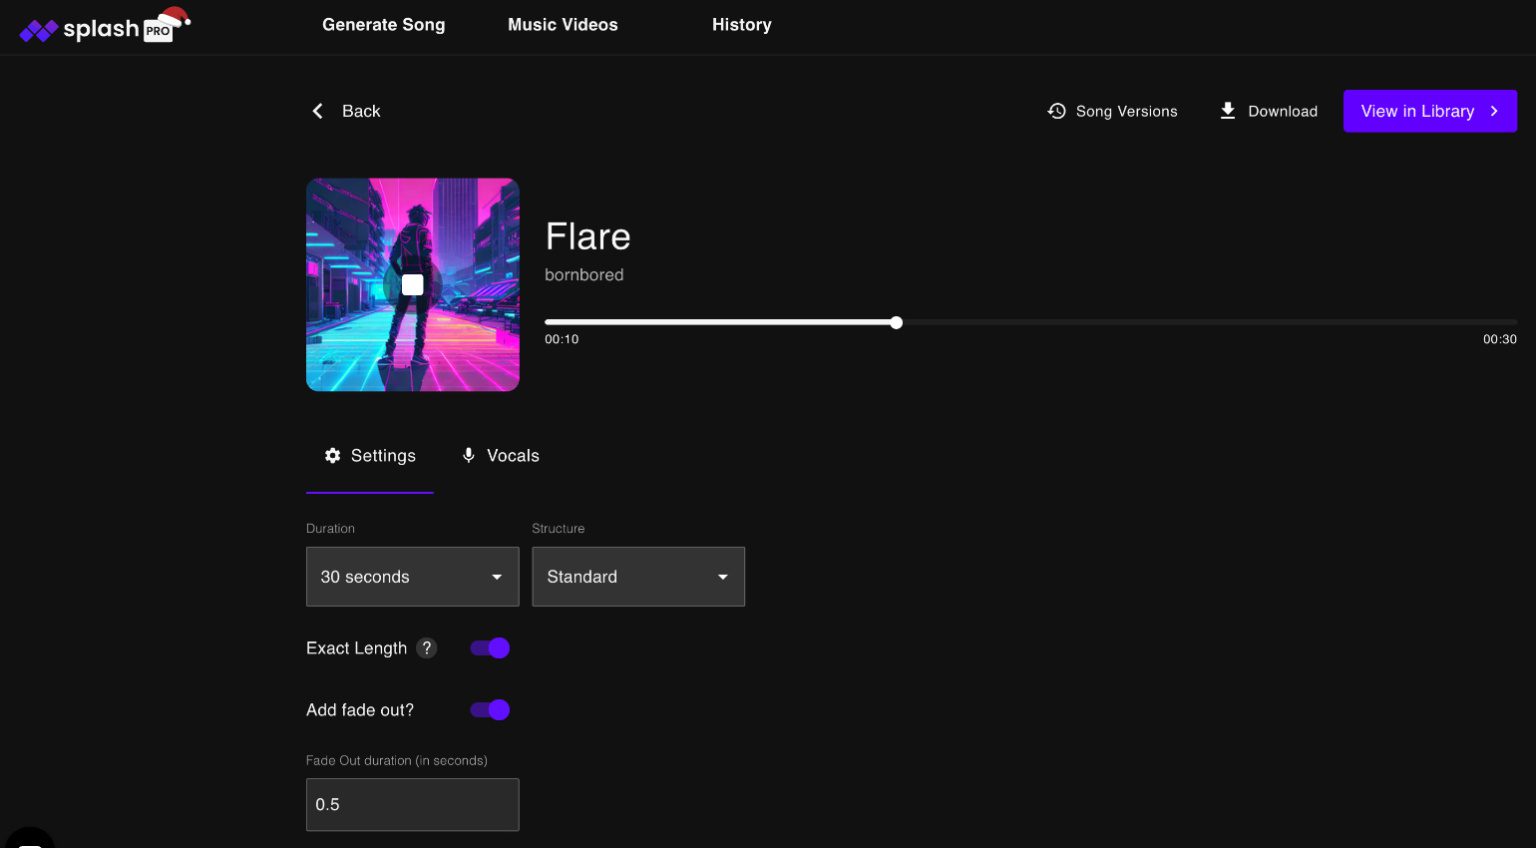The image size is (1536, 848).
Task: Open the Duration dropdown showing 30 seconds
Action: (x=412, y=577)
